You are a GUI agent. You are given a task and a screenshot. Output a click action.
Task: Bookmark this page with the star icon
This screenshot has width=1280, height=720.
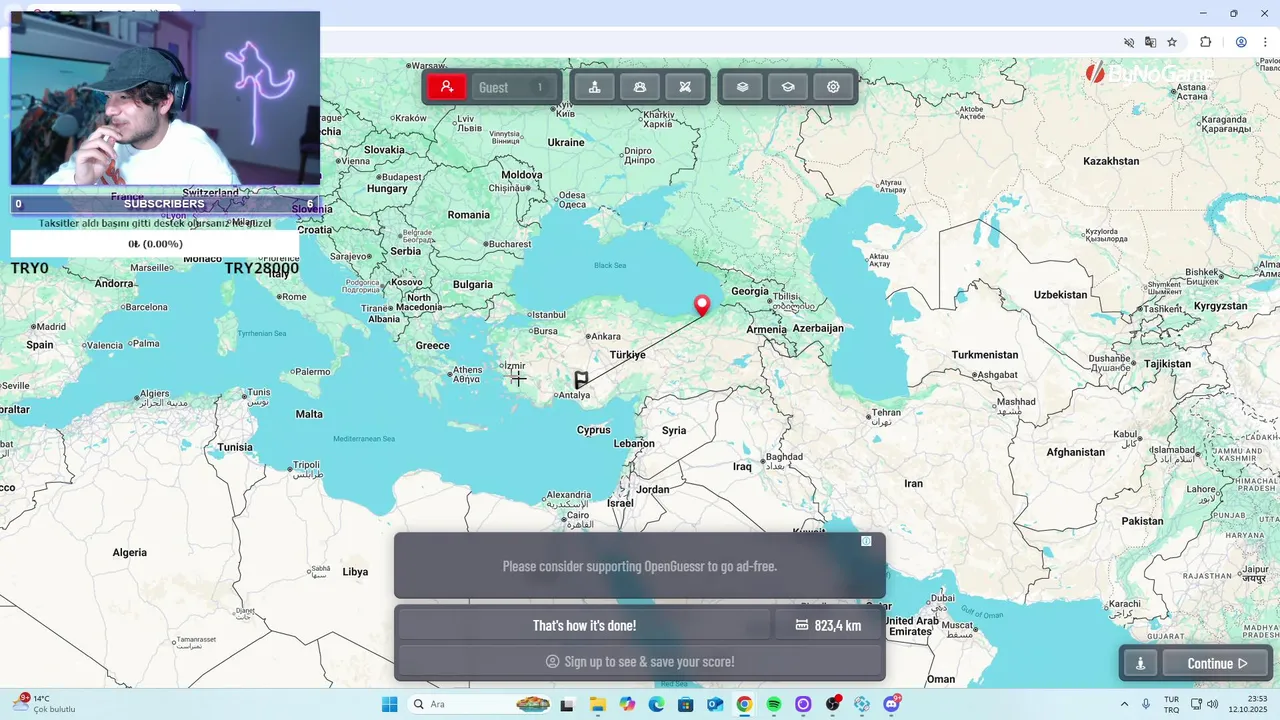click(1172, 42)
